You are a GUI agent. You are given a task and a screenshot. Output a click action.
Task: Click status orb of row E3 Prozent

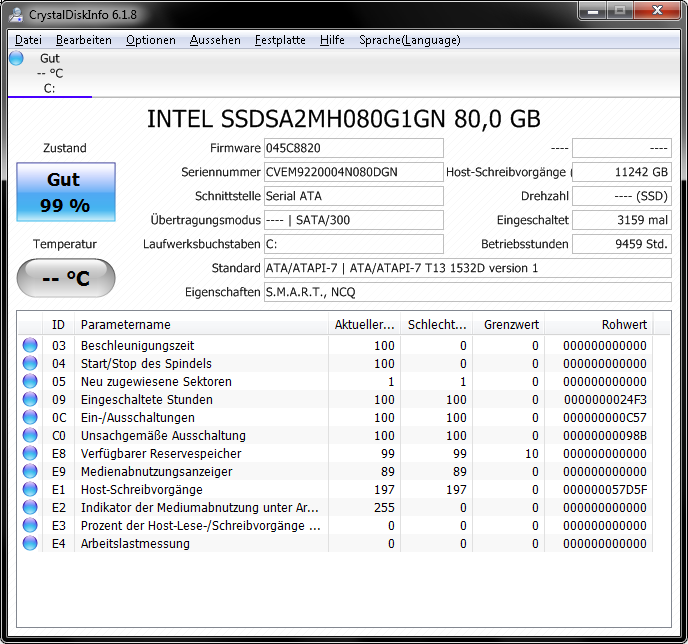click(30, 525)
